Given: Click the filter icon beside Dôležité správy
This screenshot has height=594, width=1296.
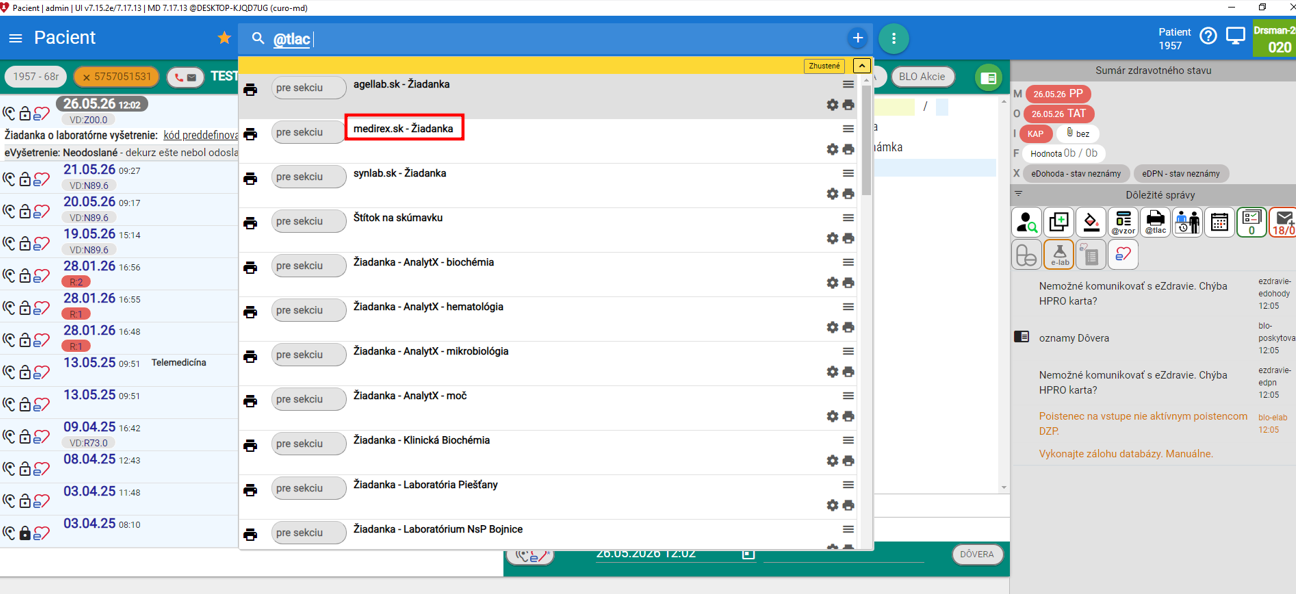Looking at the screenshot, I should pos(1019,194).
